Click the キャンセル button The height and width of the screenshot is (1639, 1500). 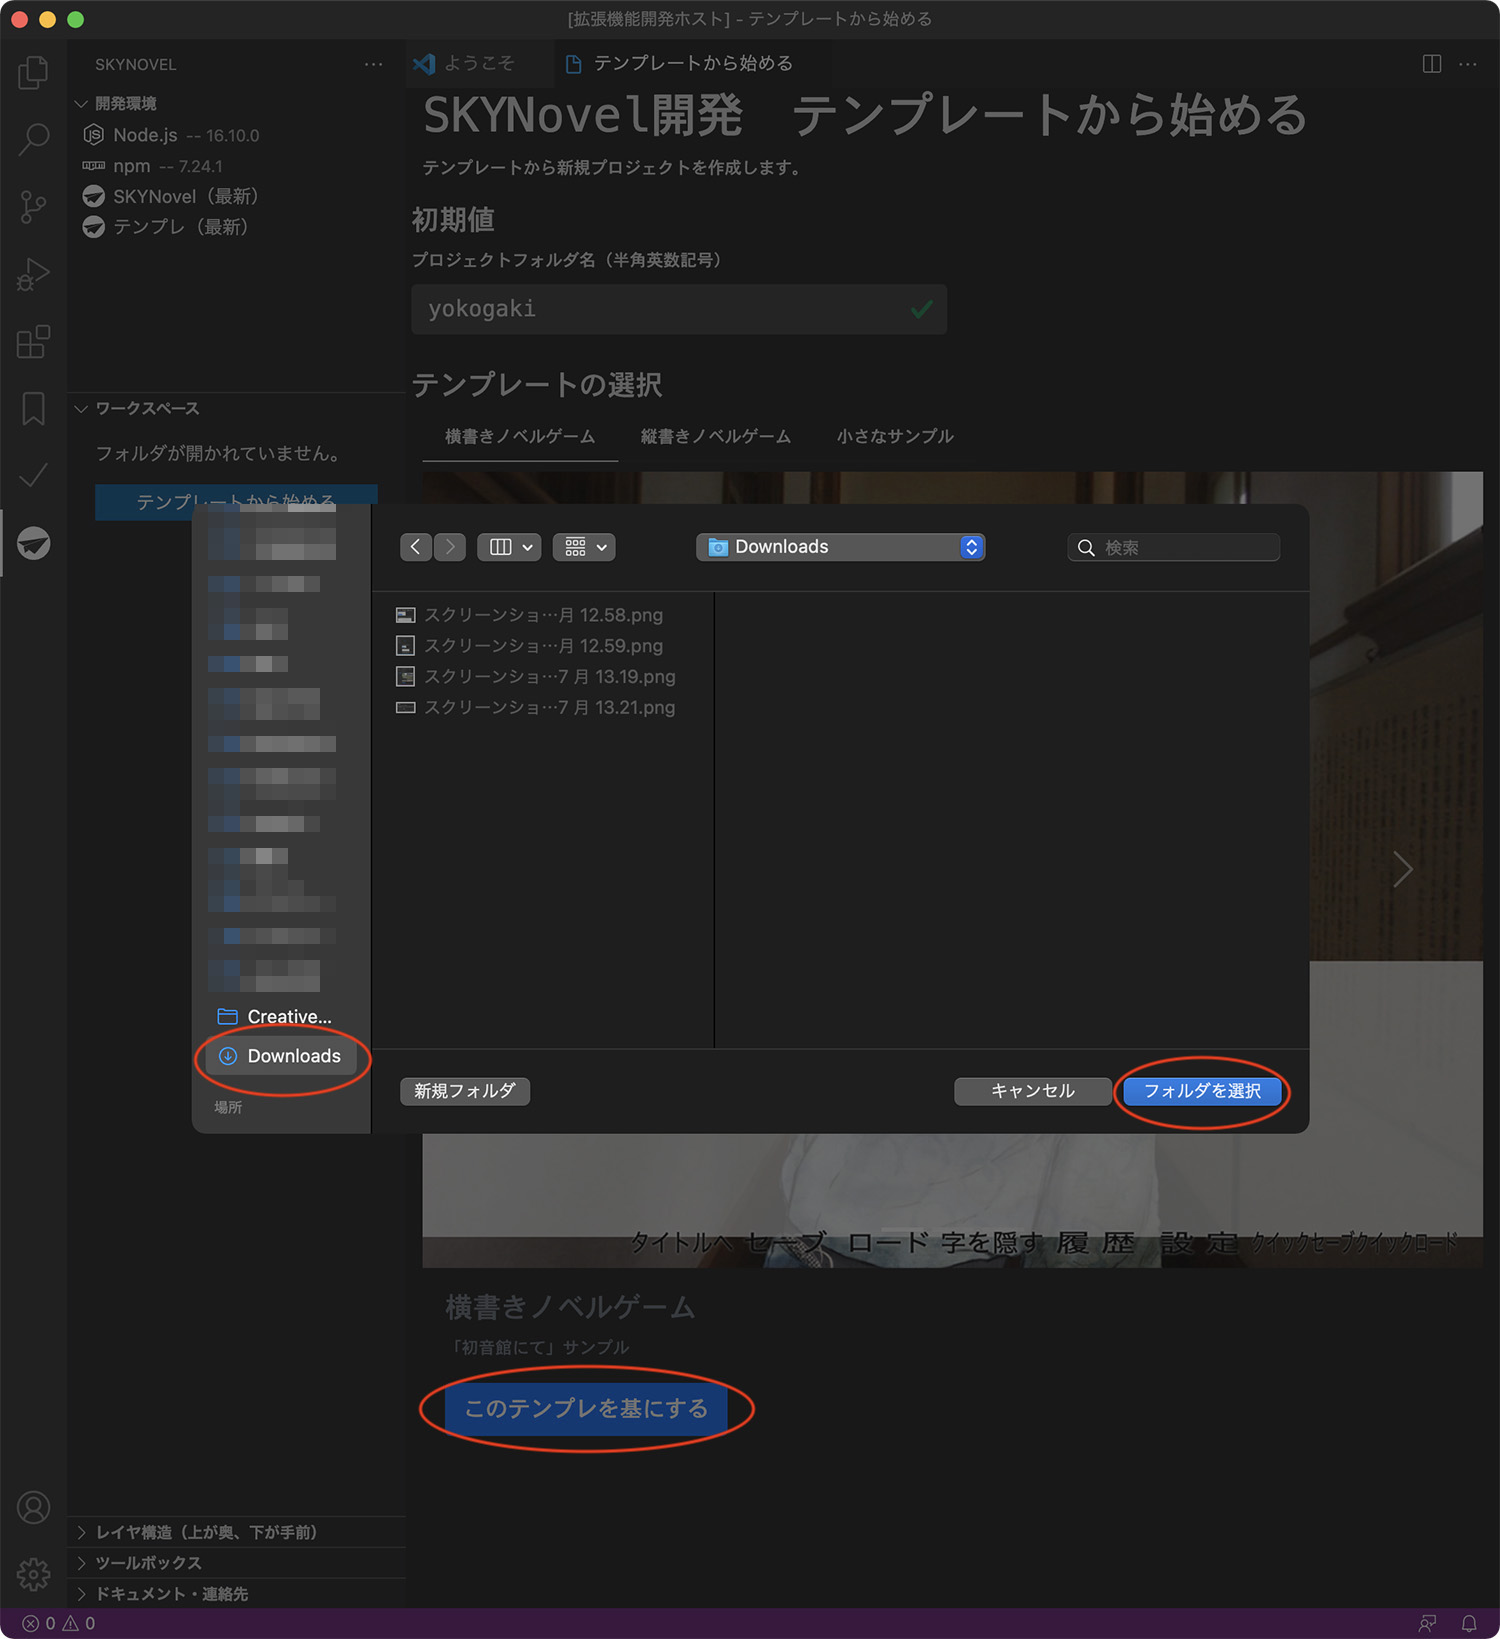(1033, 1091)
